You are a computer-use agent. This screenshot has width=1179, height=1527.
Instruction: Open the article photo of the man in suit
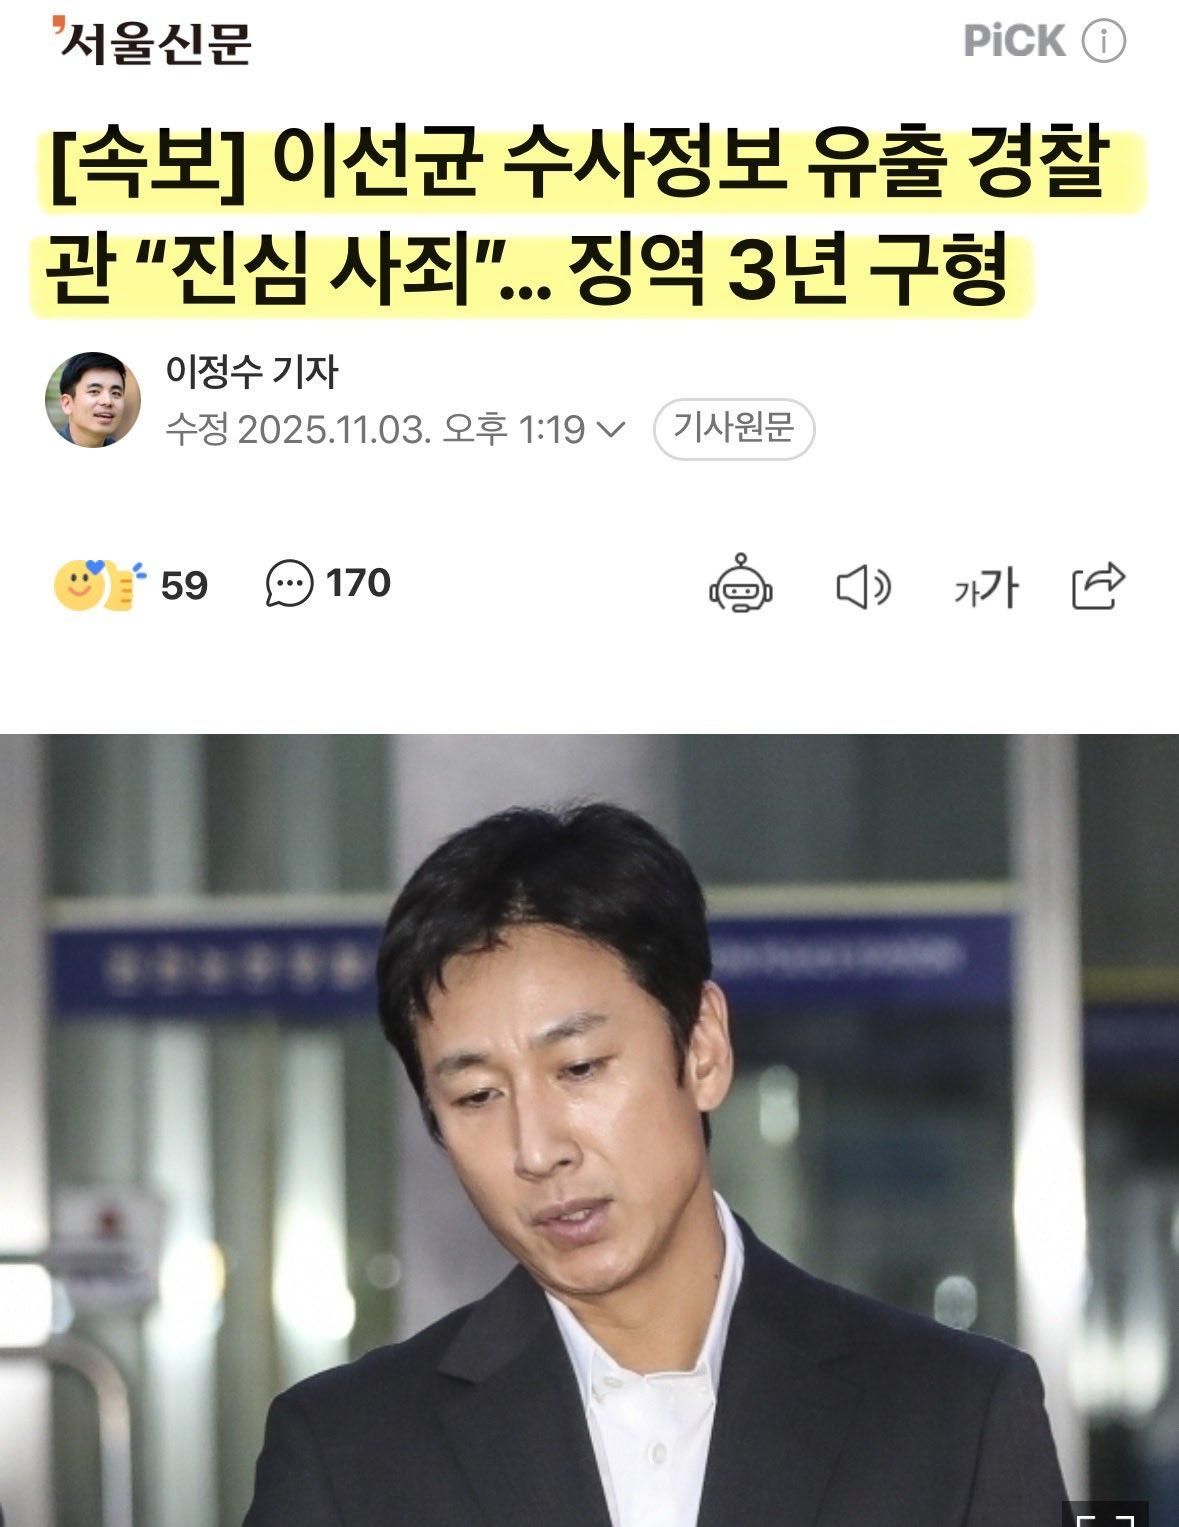pyautogui.click(x=589, y=1130)
